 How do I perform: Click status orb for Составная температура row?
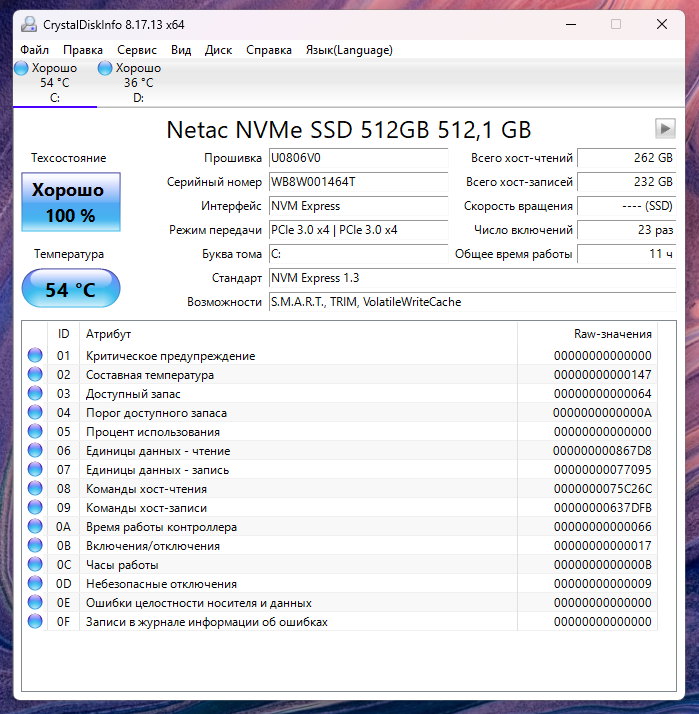click(x=35, y=374)
